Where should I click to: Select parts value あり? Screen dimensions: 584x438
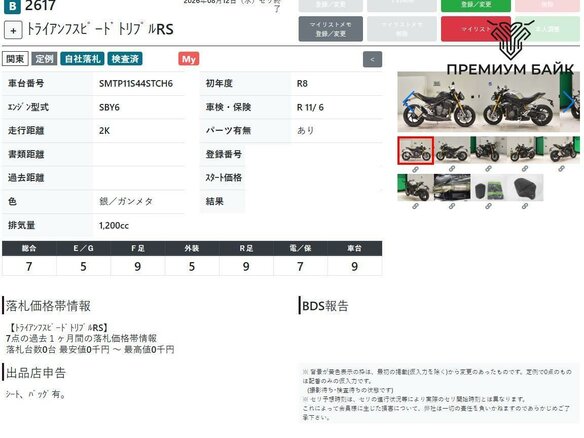click(305, 131)
